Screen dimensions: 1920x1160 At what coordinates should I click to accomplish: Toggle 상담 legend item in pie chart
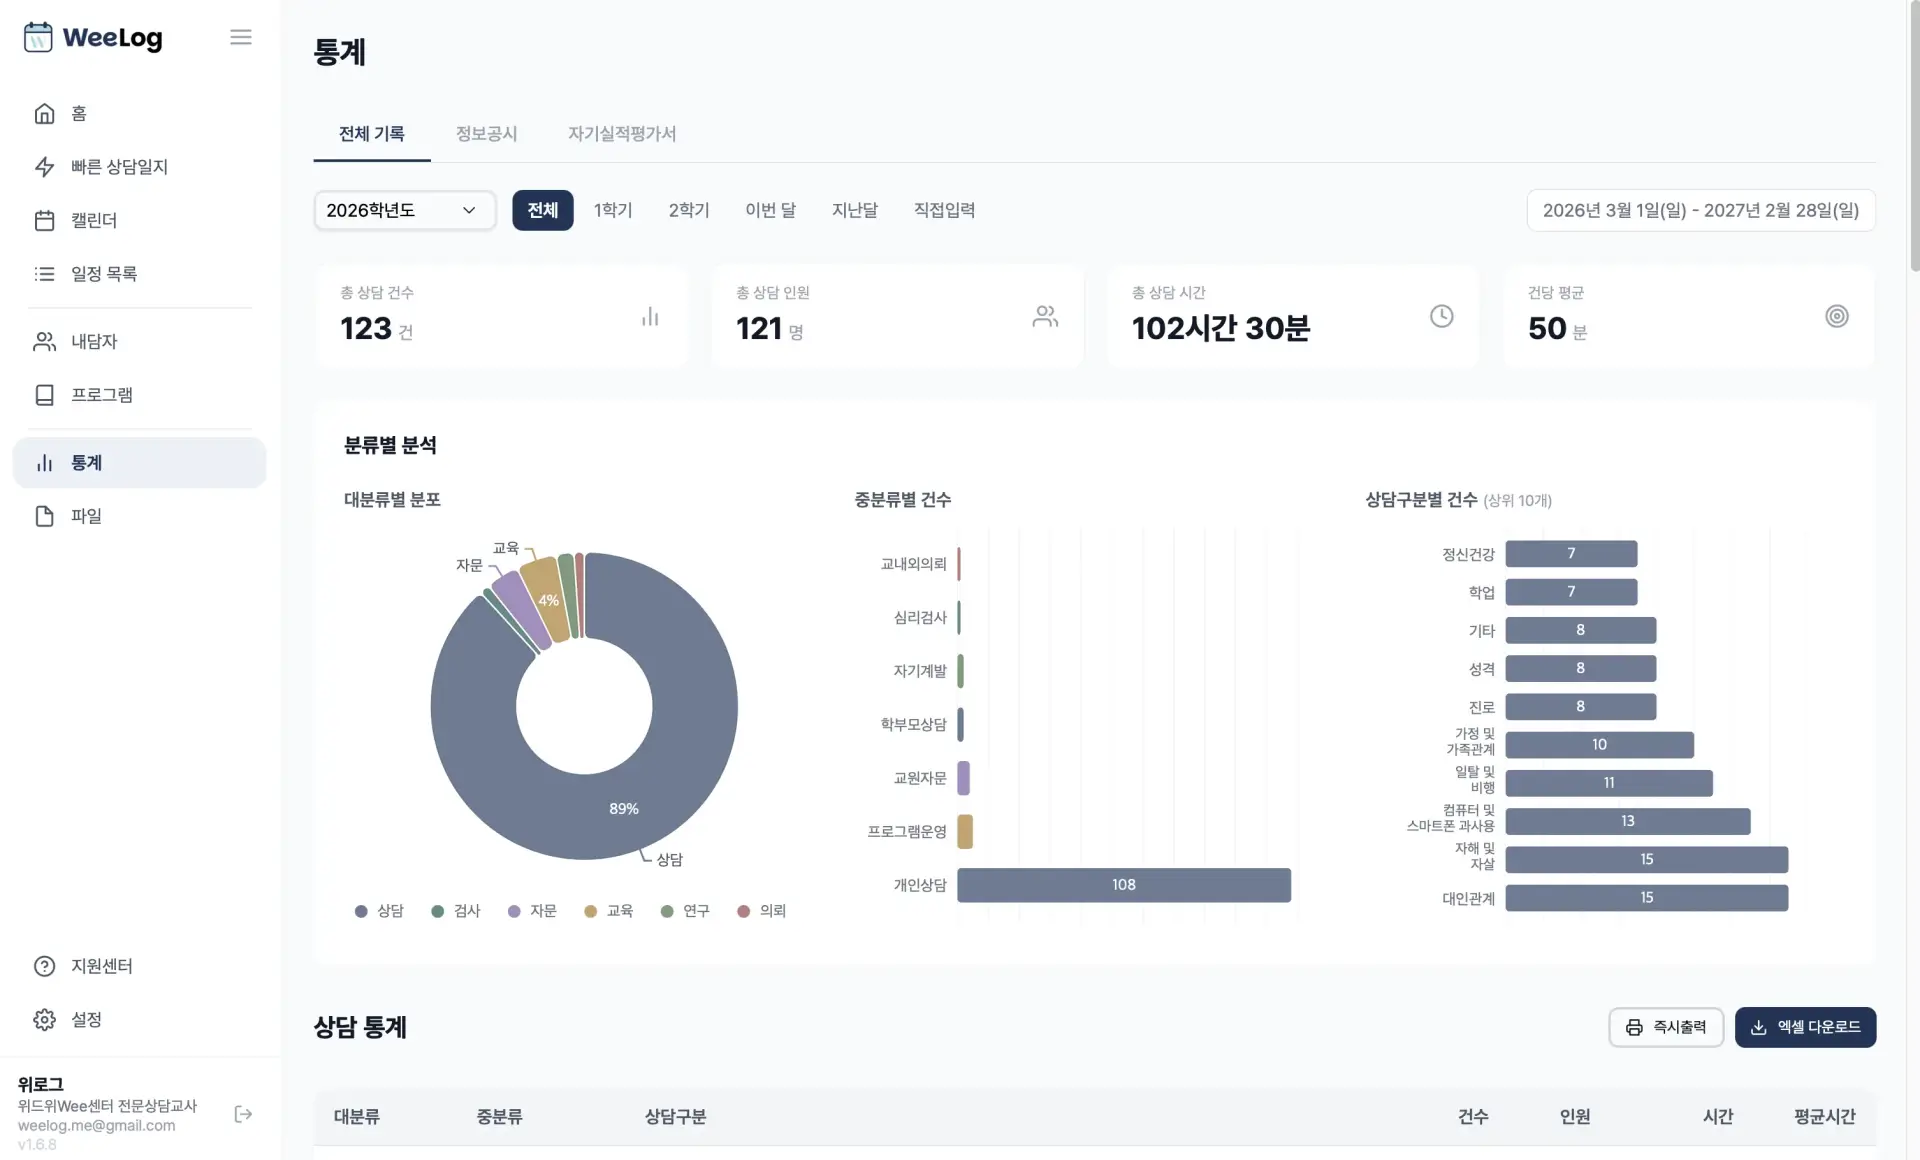(379, 911)
